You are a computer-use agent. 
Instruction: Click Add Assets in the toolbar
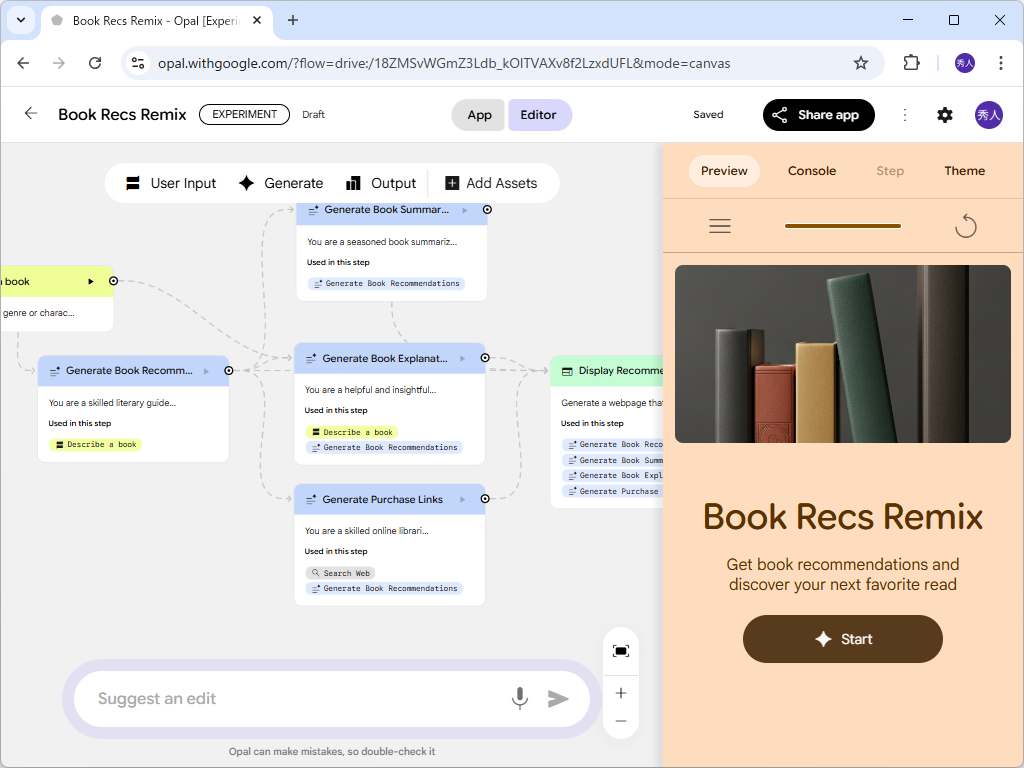click(x=491, y=184)
